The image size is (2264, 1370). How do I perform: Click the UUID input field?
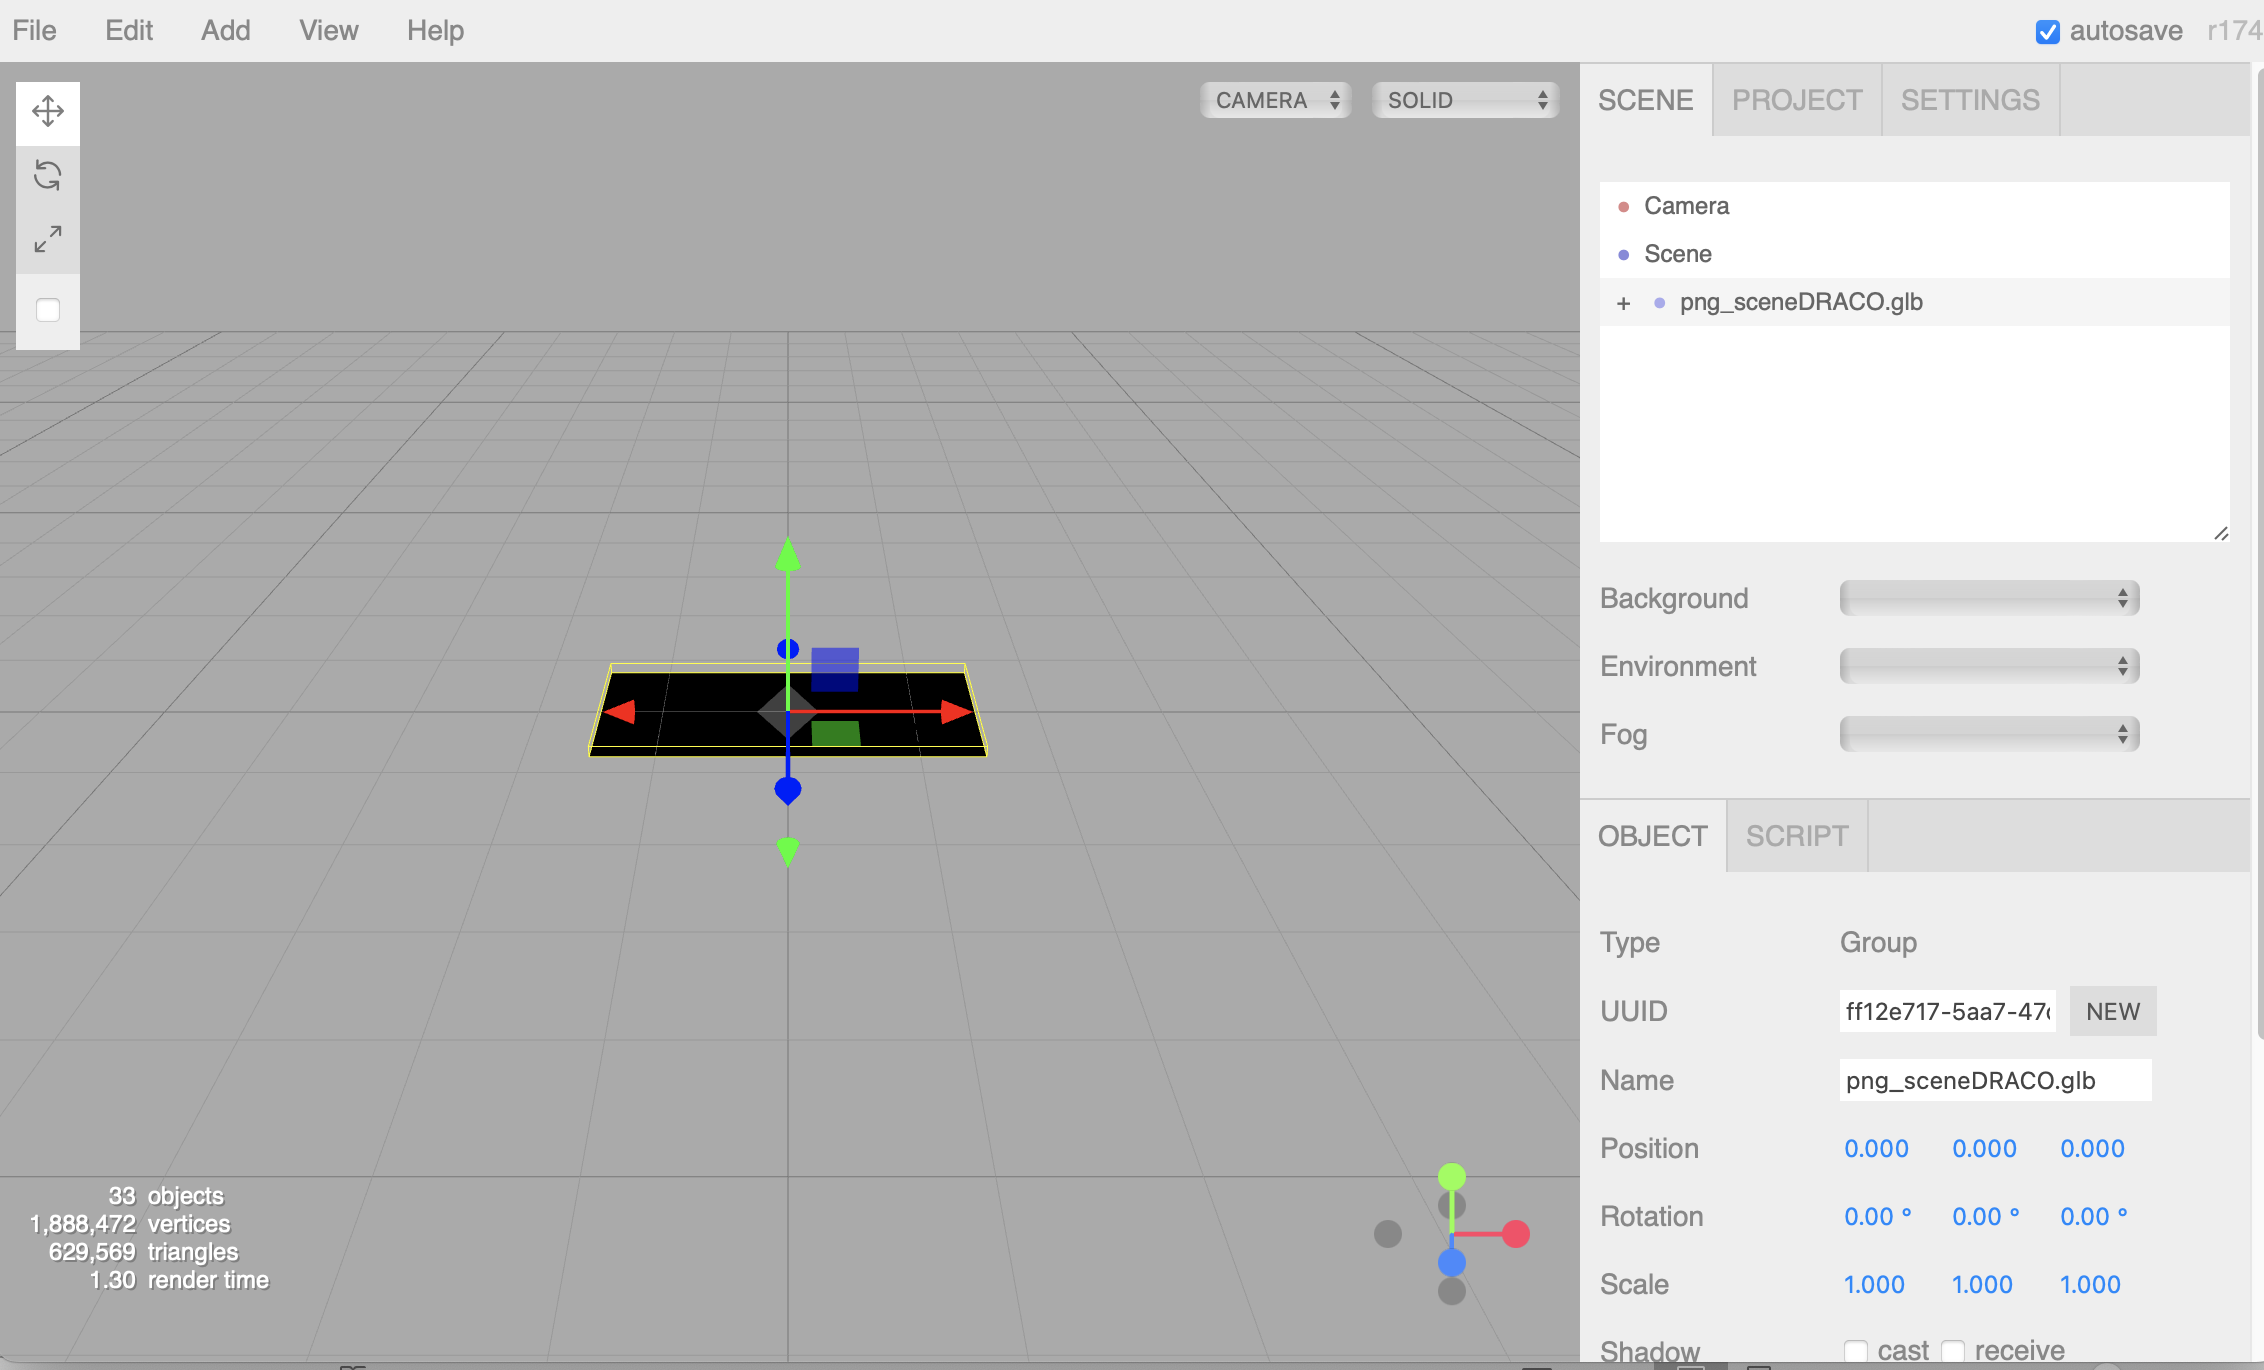(1948, 1011)
